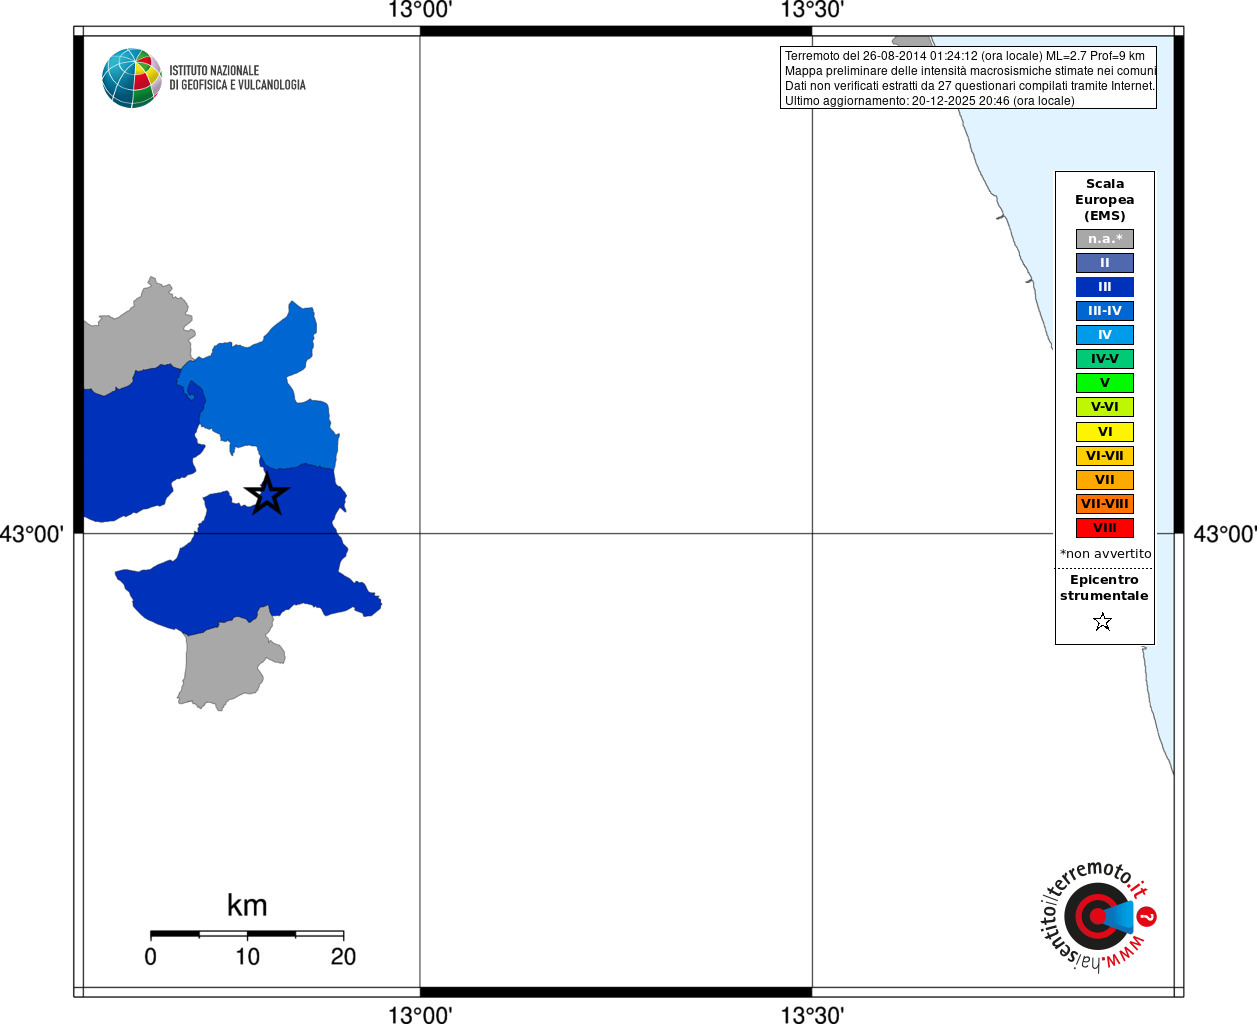Screen dimensions: 1257x1024
Task: Click the 'Dati non verificati' line
Action: [x=970, y=86]
